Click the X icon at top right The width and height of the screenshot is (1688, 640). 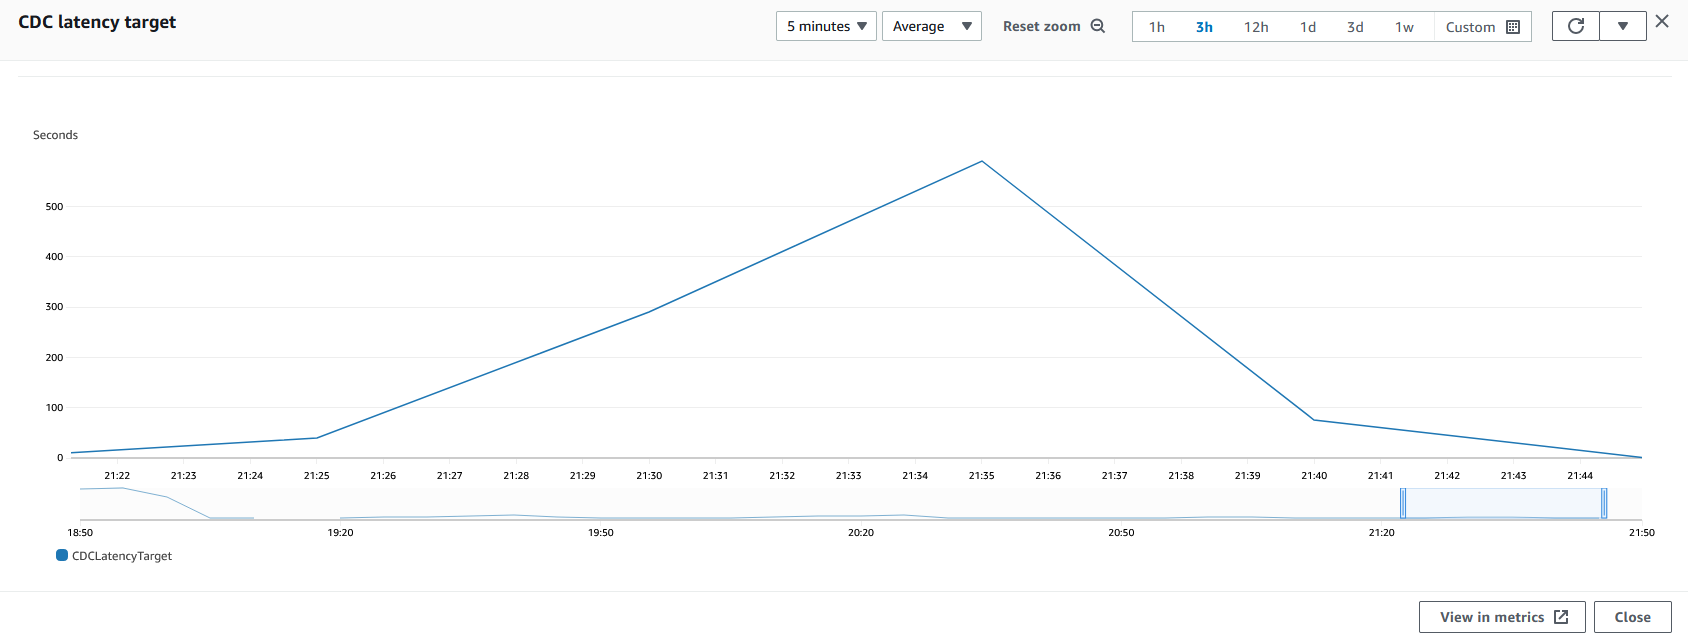1662,21
